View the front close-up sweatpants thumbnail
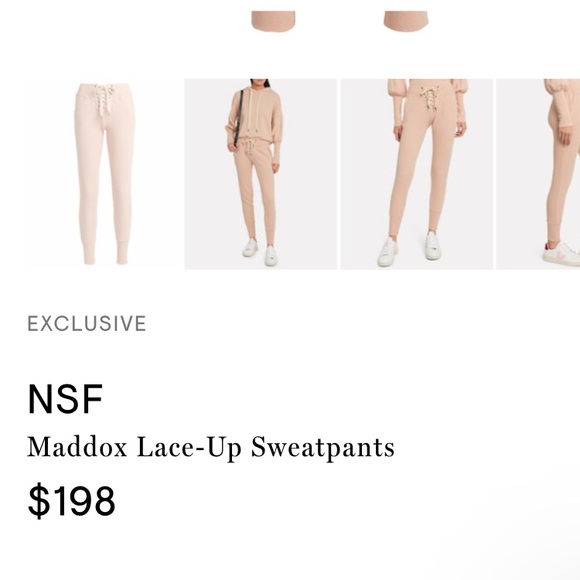Viewport: 580px width, 580px height. coord(417,174)
